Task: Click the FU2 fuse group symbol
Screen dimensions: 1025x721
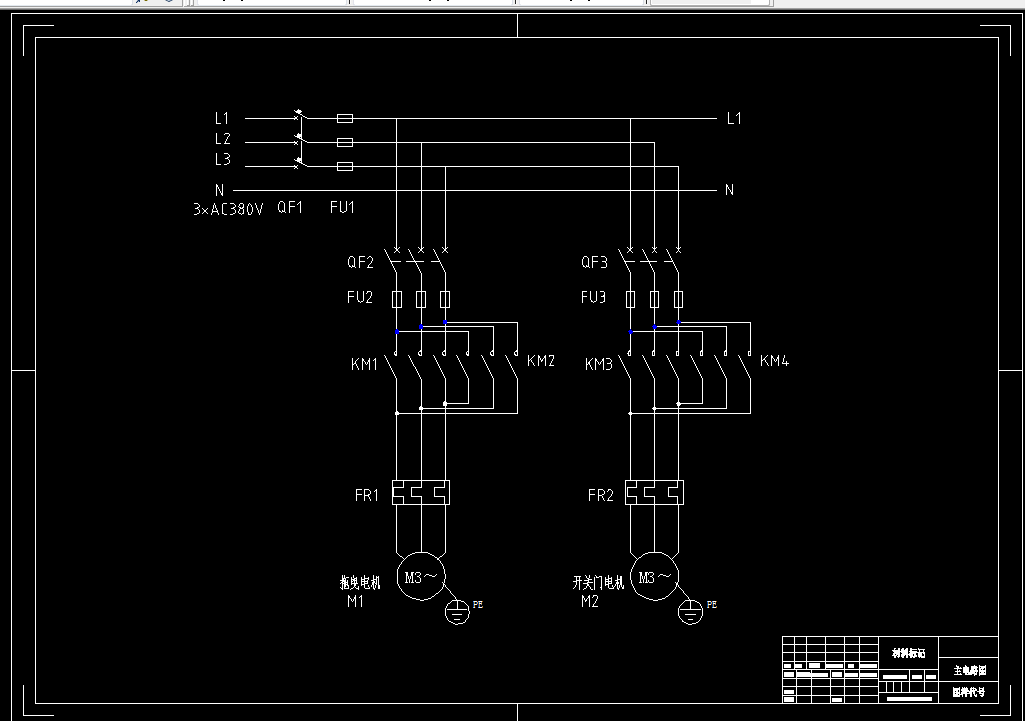Action: tap(421, 299)
